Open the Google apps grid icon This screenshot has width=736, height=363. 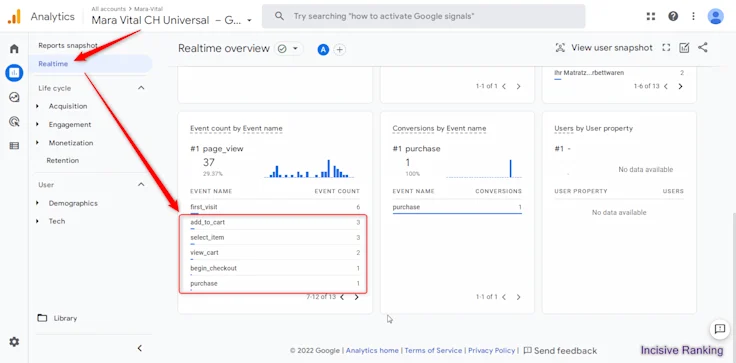(x=651, y=16)
